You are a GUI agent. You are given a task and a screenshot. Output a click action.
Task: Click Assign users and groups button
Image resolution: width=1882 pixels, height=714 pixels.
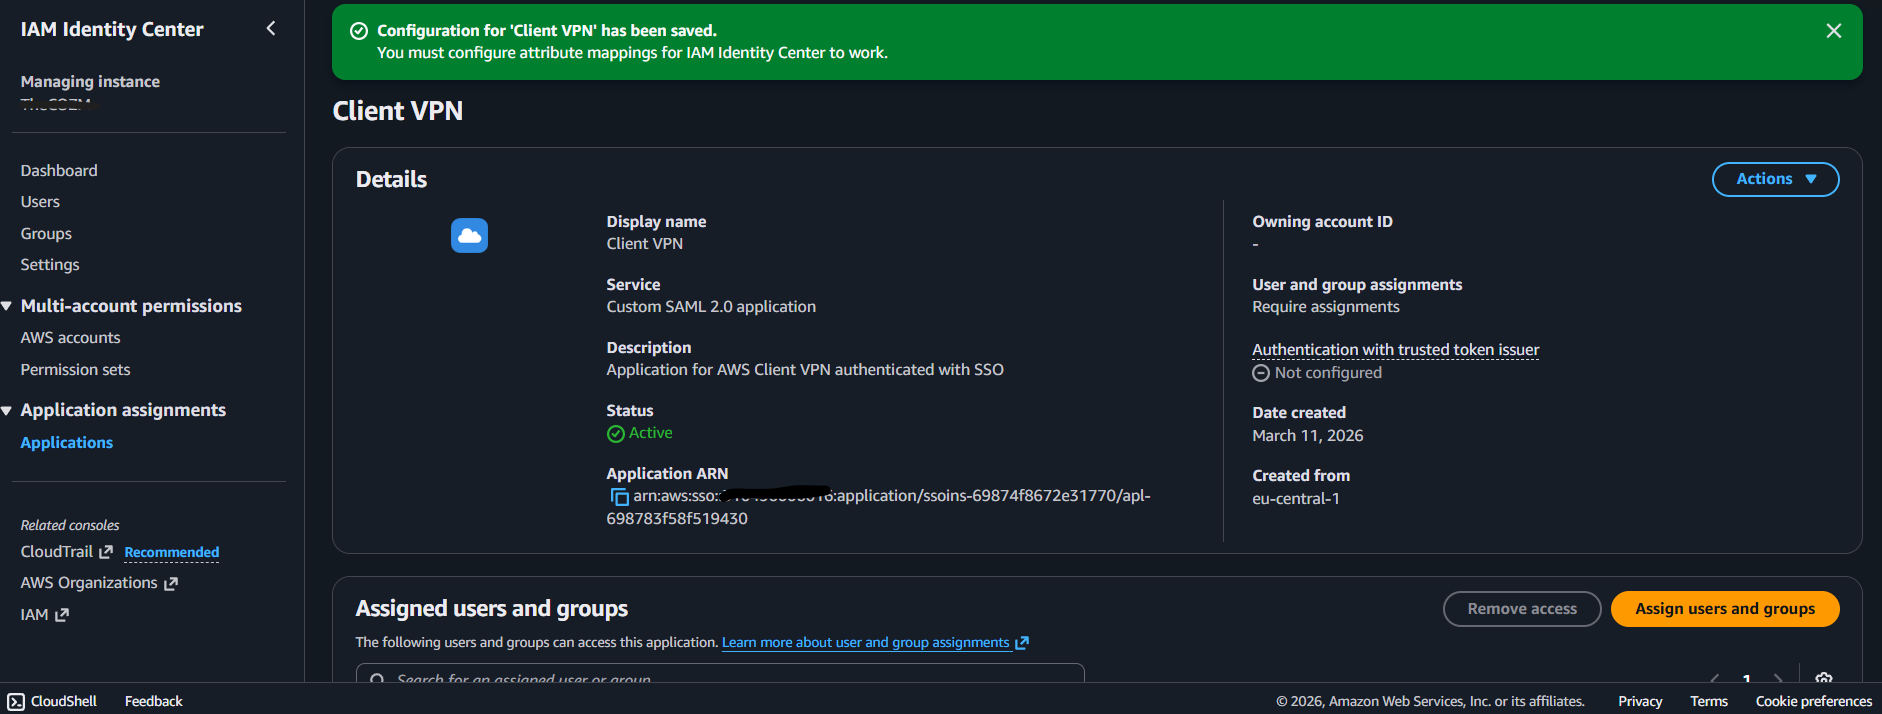(x=1725, y=609)
